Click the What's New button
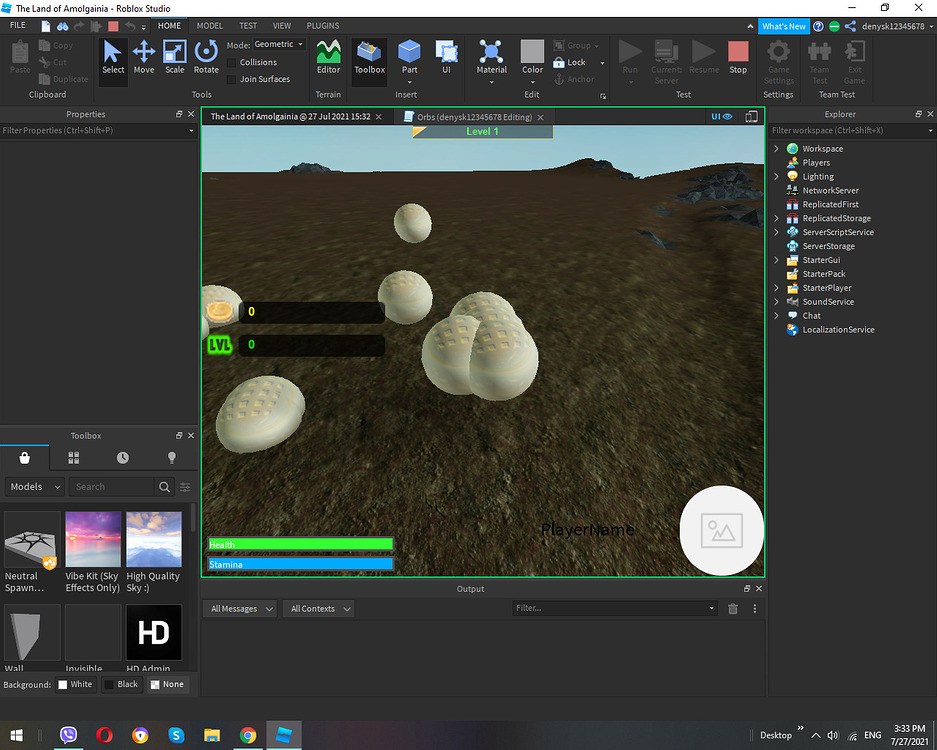Viewport: 937px width, 750px height. coord(783,26)
